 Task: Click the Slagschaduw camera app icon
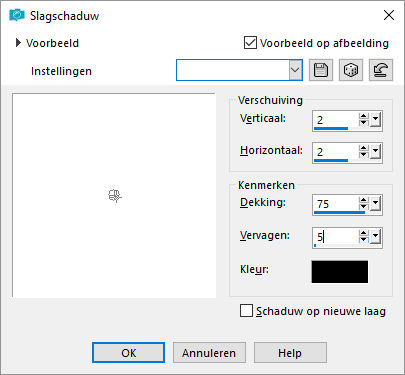17,15
